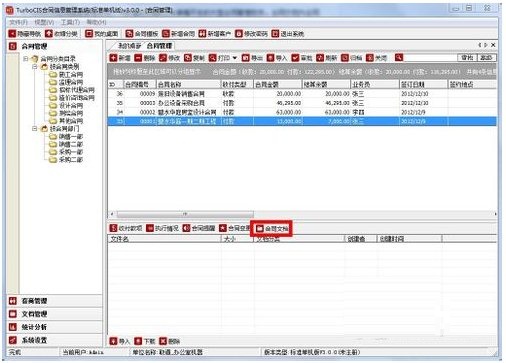This screenshot has height=363, width=506.
Task: Collapse the 合同分类目录 root tree node
Action: (x=26, y=59)
